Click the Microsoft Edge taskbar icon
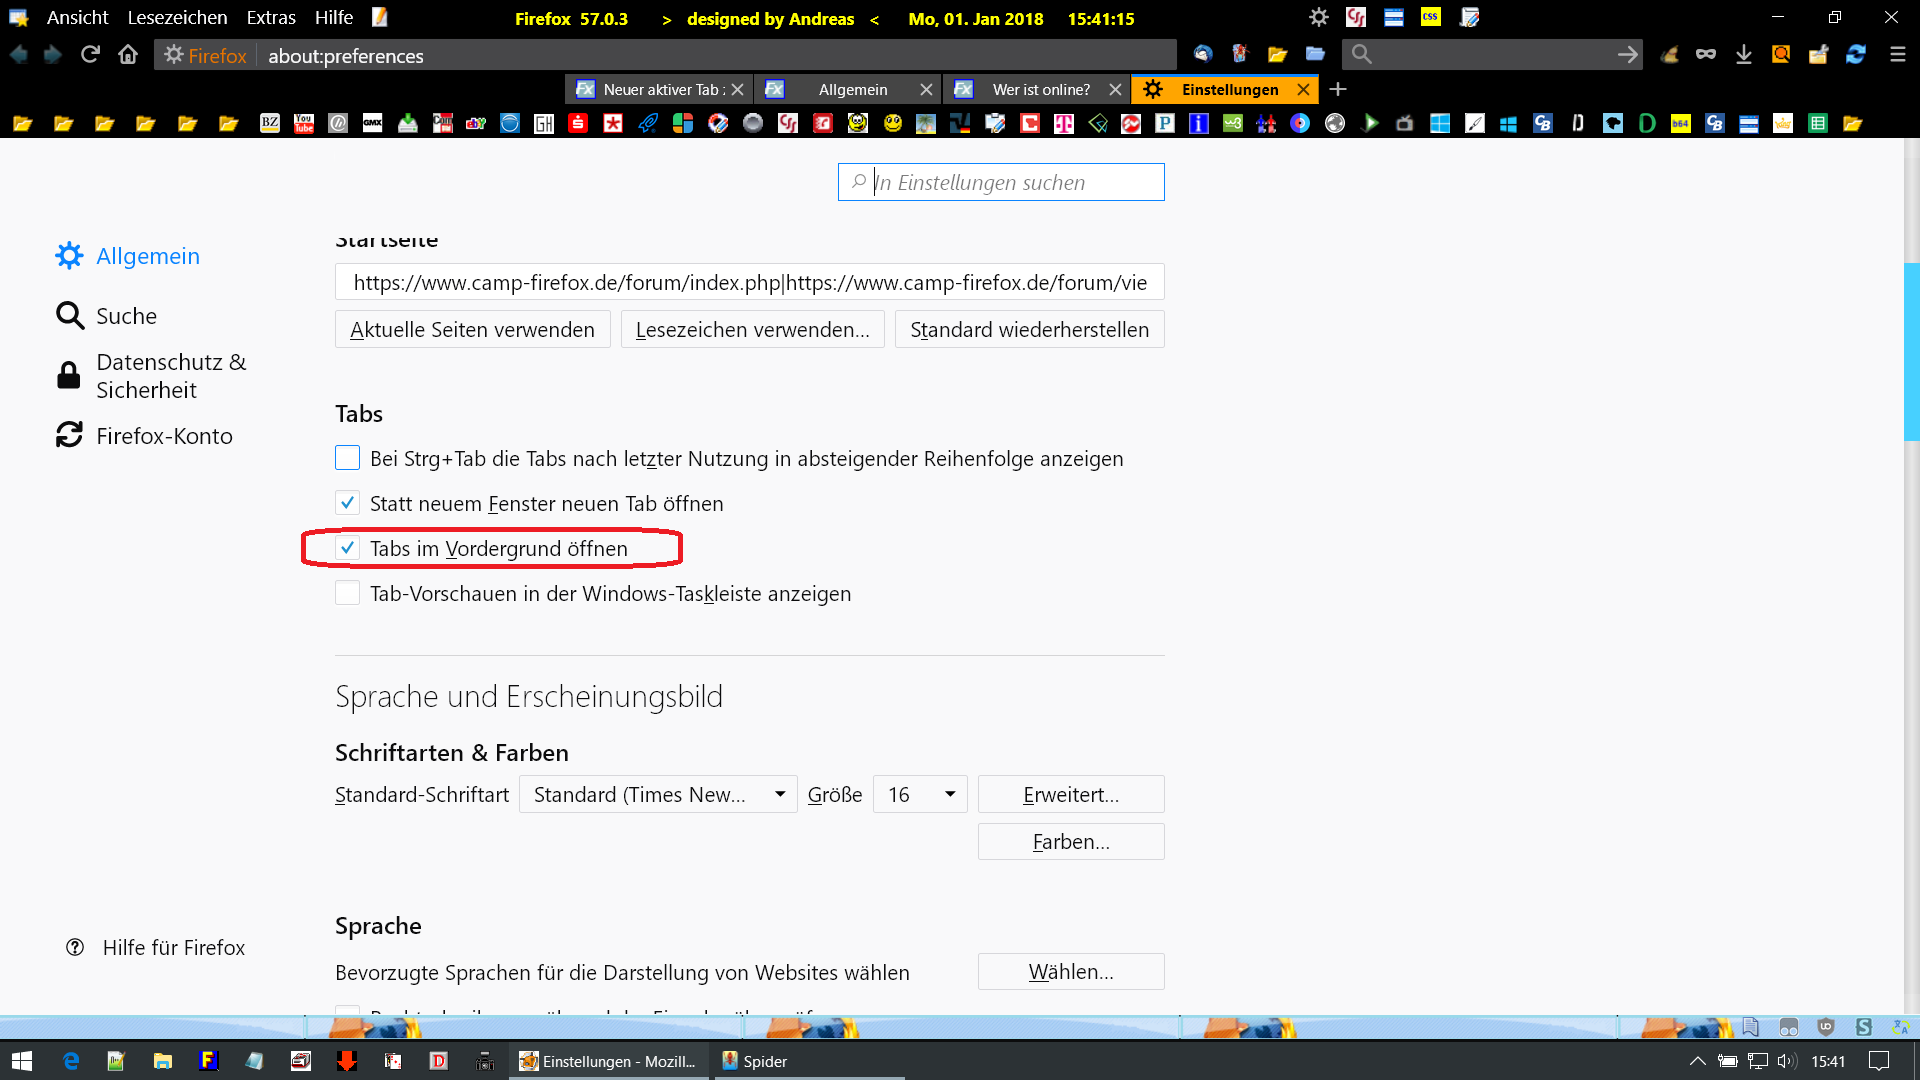The width and height of the screenshot is (1920, 1080). pyautogui.click(x=71, y=1061)
